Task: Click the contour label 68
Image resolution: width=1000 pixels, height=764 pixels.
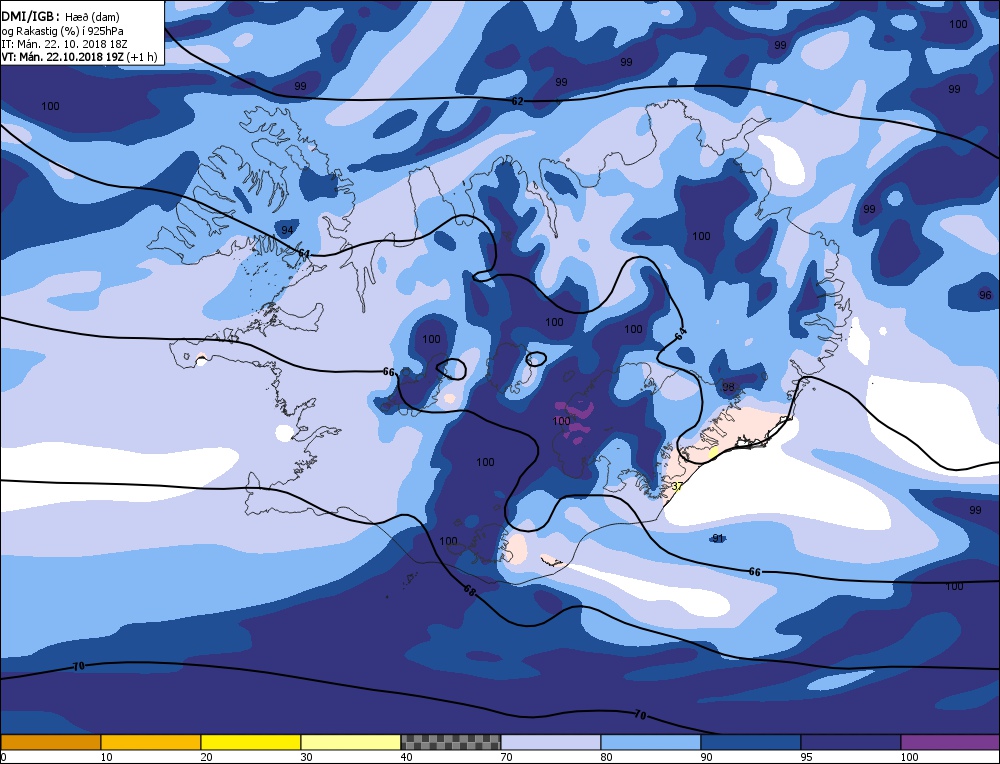Action: click(469, 591)
